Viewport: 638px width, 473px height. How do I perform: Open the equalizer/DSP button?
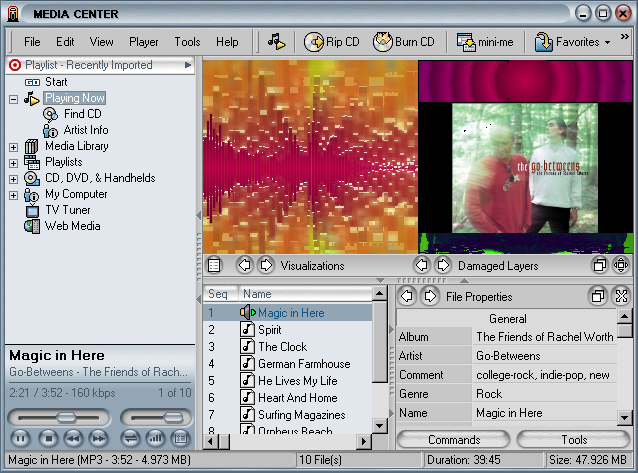pos(155,438)
